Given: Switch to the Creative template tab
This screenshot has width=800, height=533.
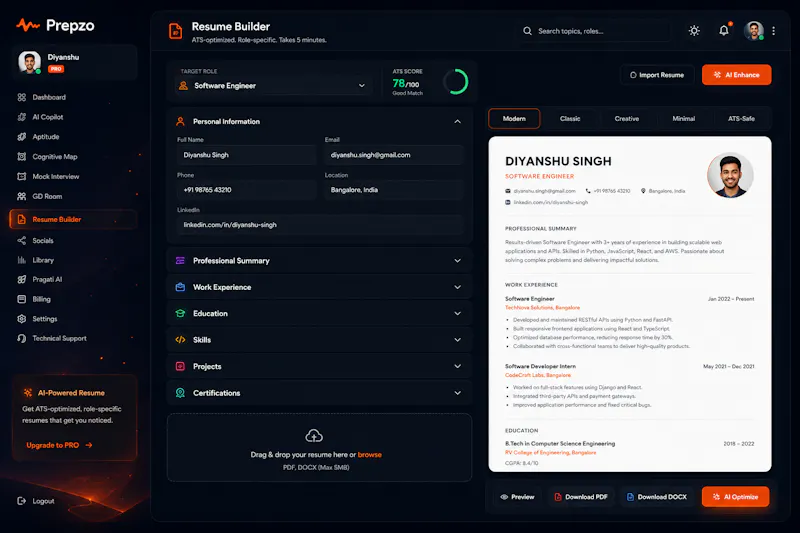Looking at the screenshot, I should click(x=627, y=118).
